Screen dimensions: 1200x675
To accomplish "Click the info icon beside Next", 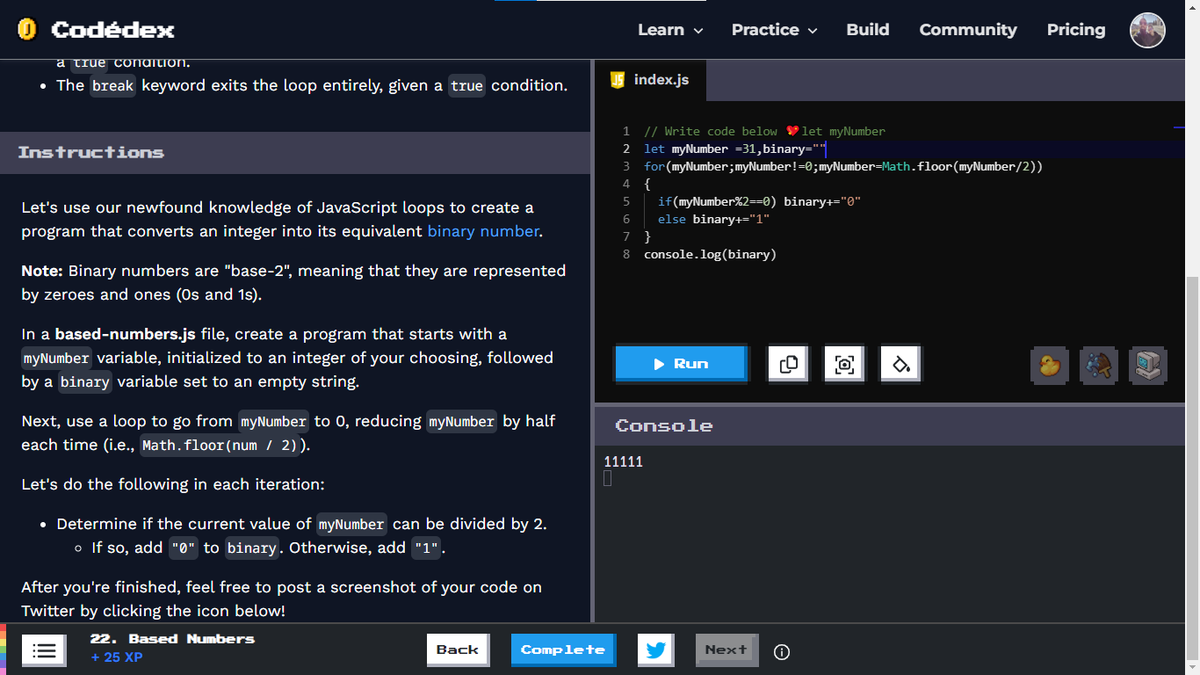I will coord(781,651).
